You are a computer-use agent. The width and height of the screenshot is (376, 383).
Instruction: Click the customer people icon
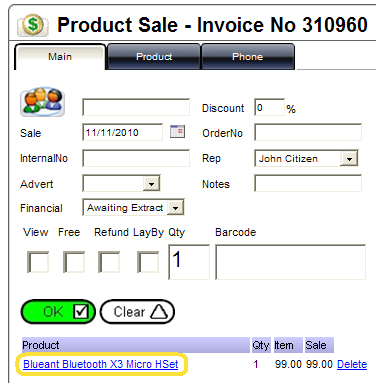(x=42, y=102)
